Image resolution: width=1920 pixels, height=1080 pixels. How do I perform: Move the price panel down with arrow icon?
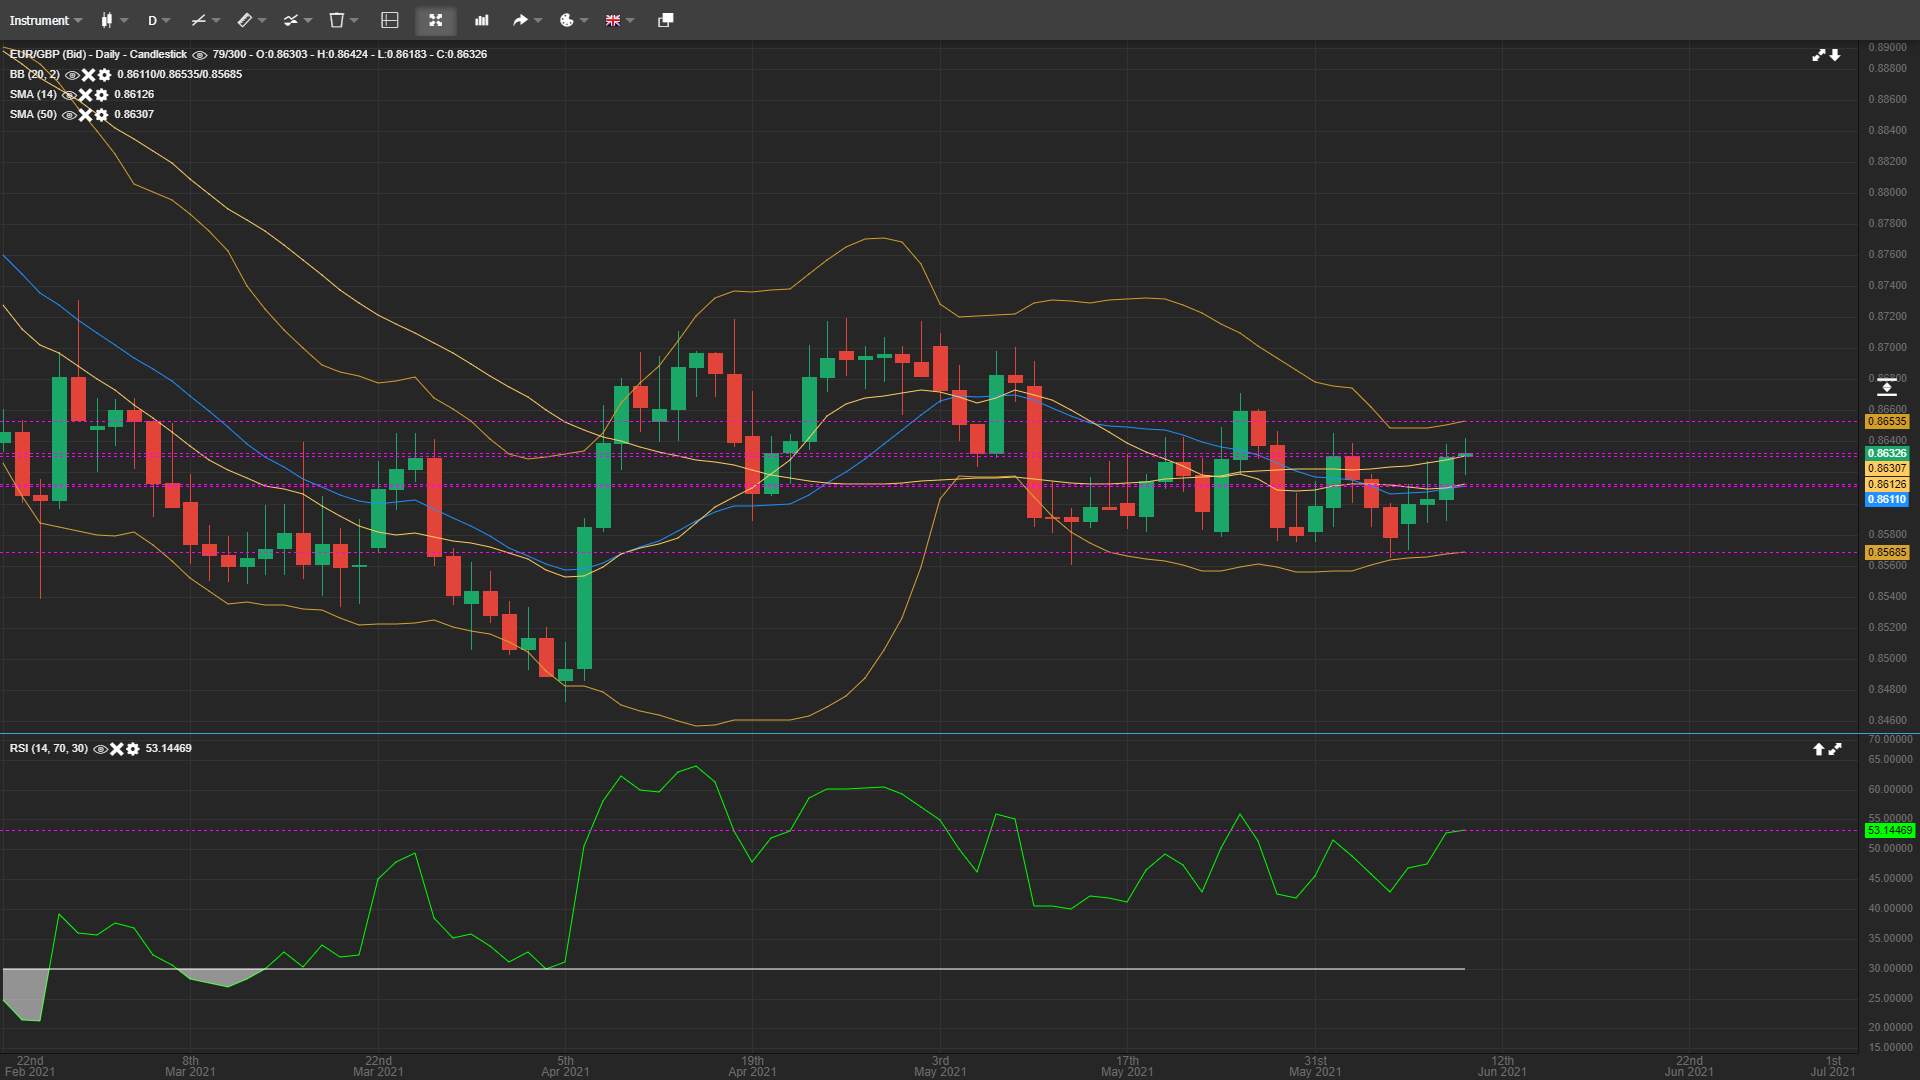pyautogui.click(x=1835, y=55)
